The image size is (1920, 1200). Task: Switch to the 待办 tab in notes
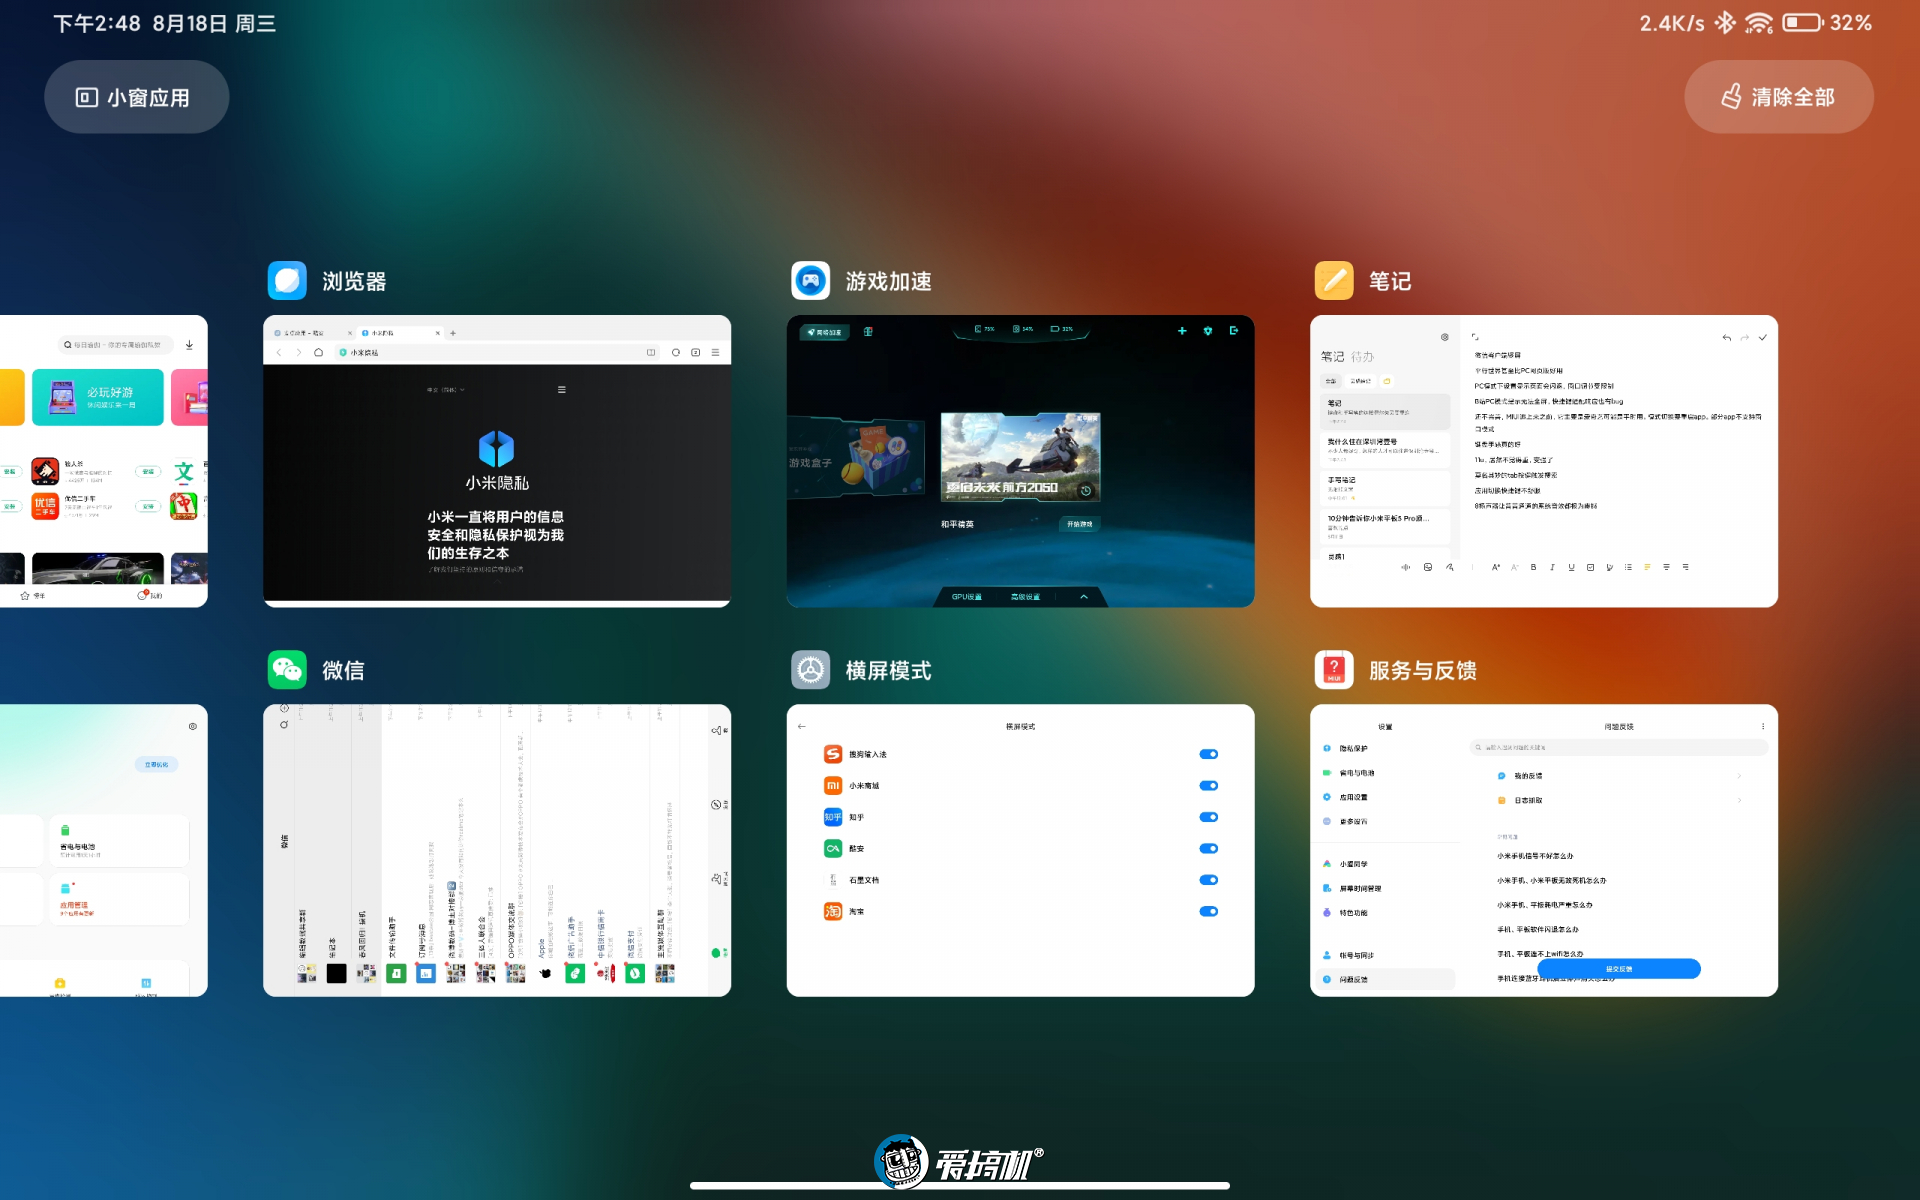point(1362,357)
